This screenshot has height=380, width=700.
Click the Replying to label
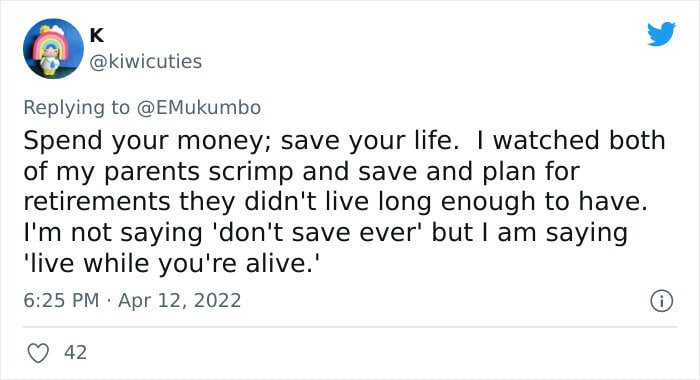point(76,108)
